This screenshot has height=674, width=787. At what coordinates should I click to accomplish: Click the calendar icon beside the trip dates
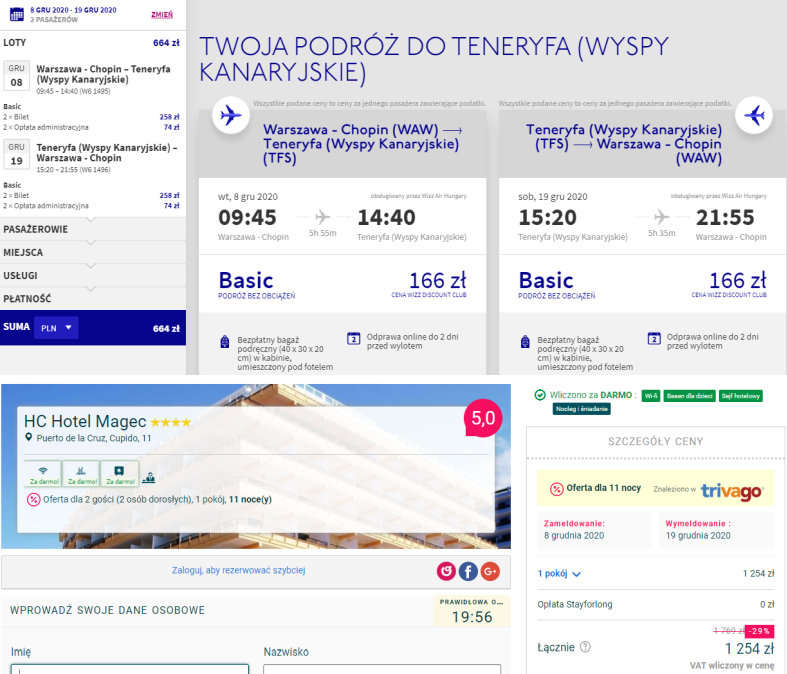pos(17,14)
